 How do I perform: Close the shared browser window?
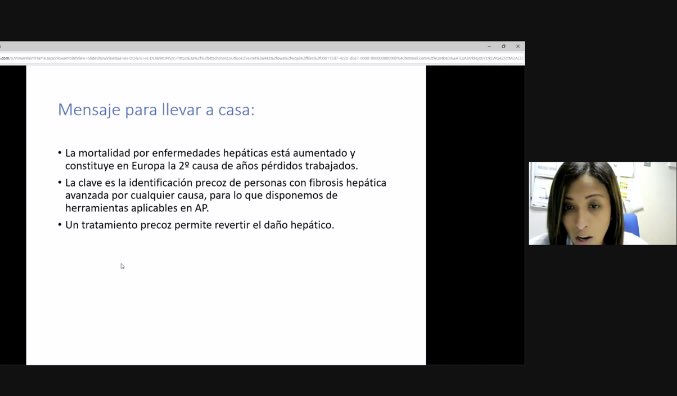point(518,46)
